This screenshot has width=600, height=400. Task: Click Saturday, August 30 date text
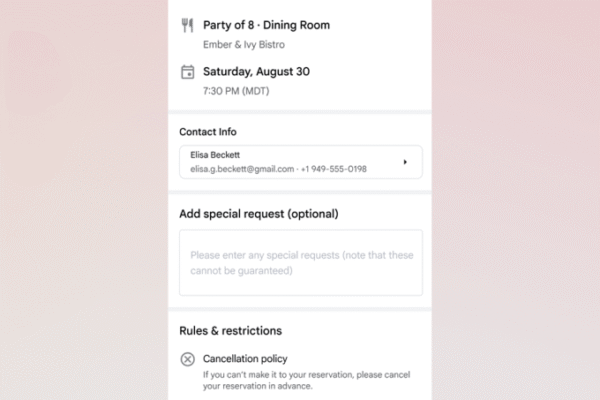pyautogui.click(x=256, y=72)
